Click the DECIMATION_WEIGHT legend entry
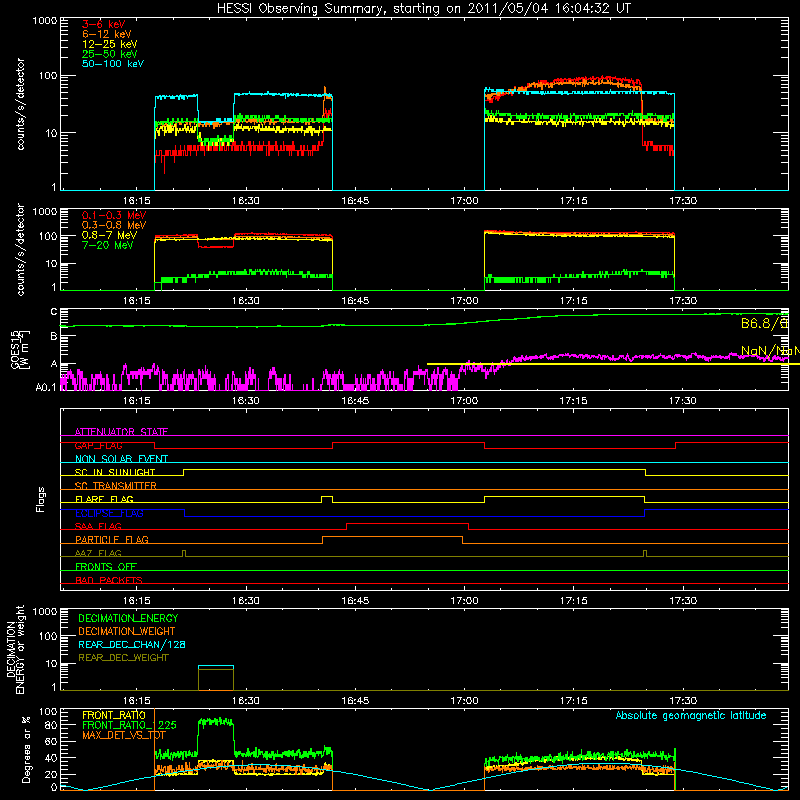Image resolution: width=800 pixels, height=800 pixels. (127, 631)
